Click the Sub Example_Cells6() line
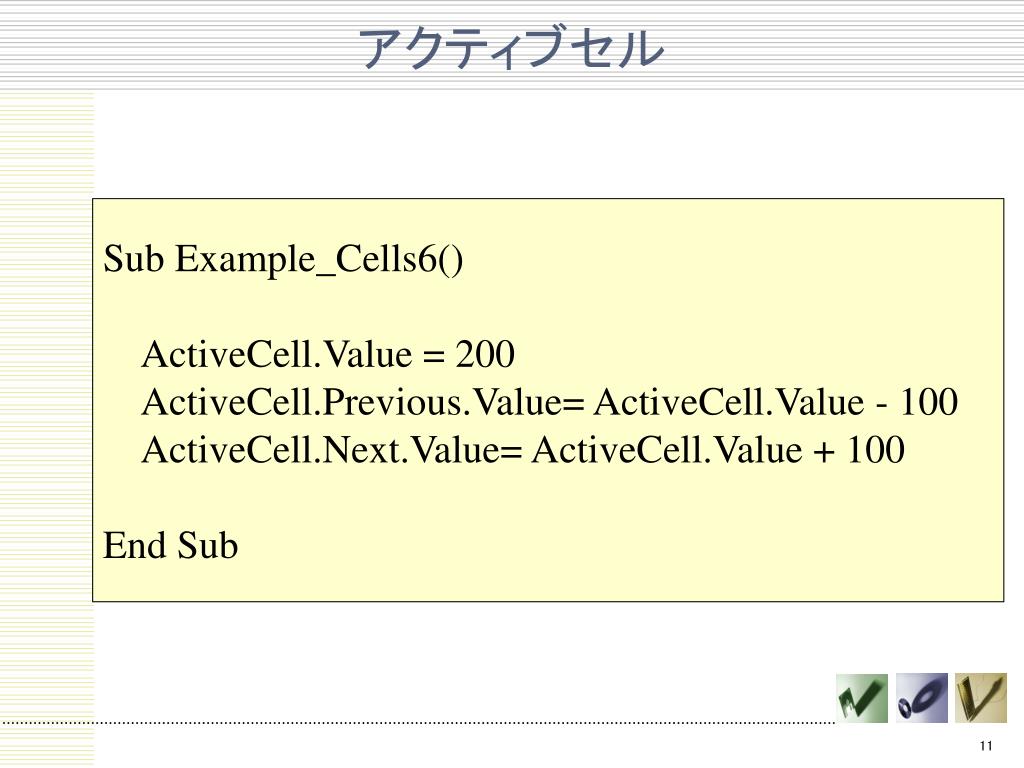This screenshot has height=768, width=1024. click(x=283, y=259)
